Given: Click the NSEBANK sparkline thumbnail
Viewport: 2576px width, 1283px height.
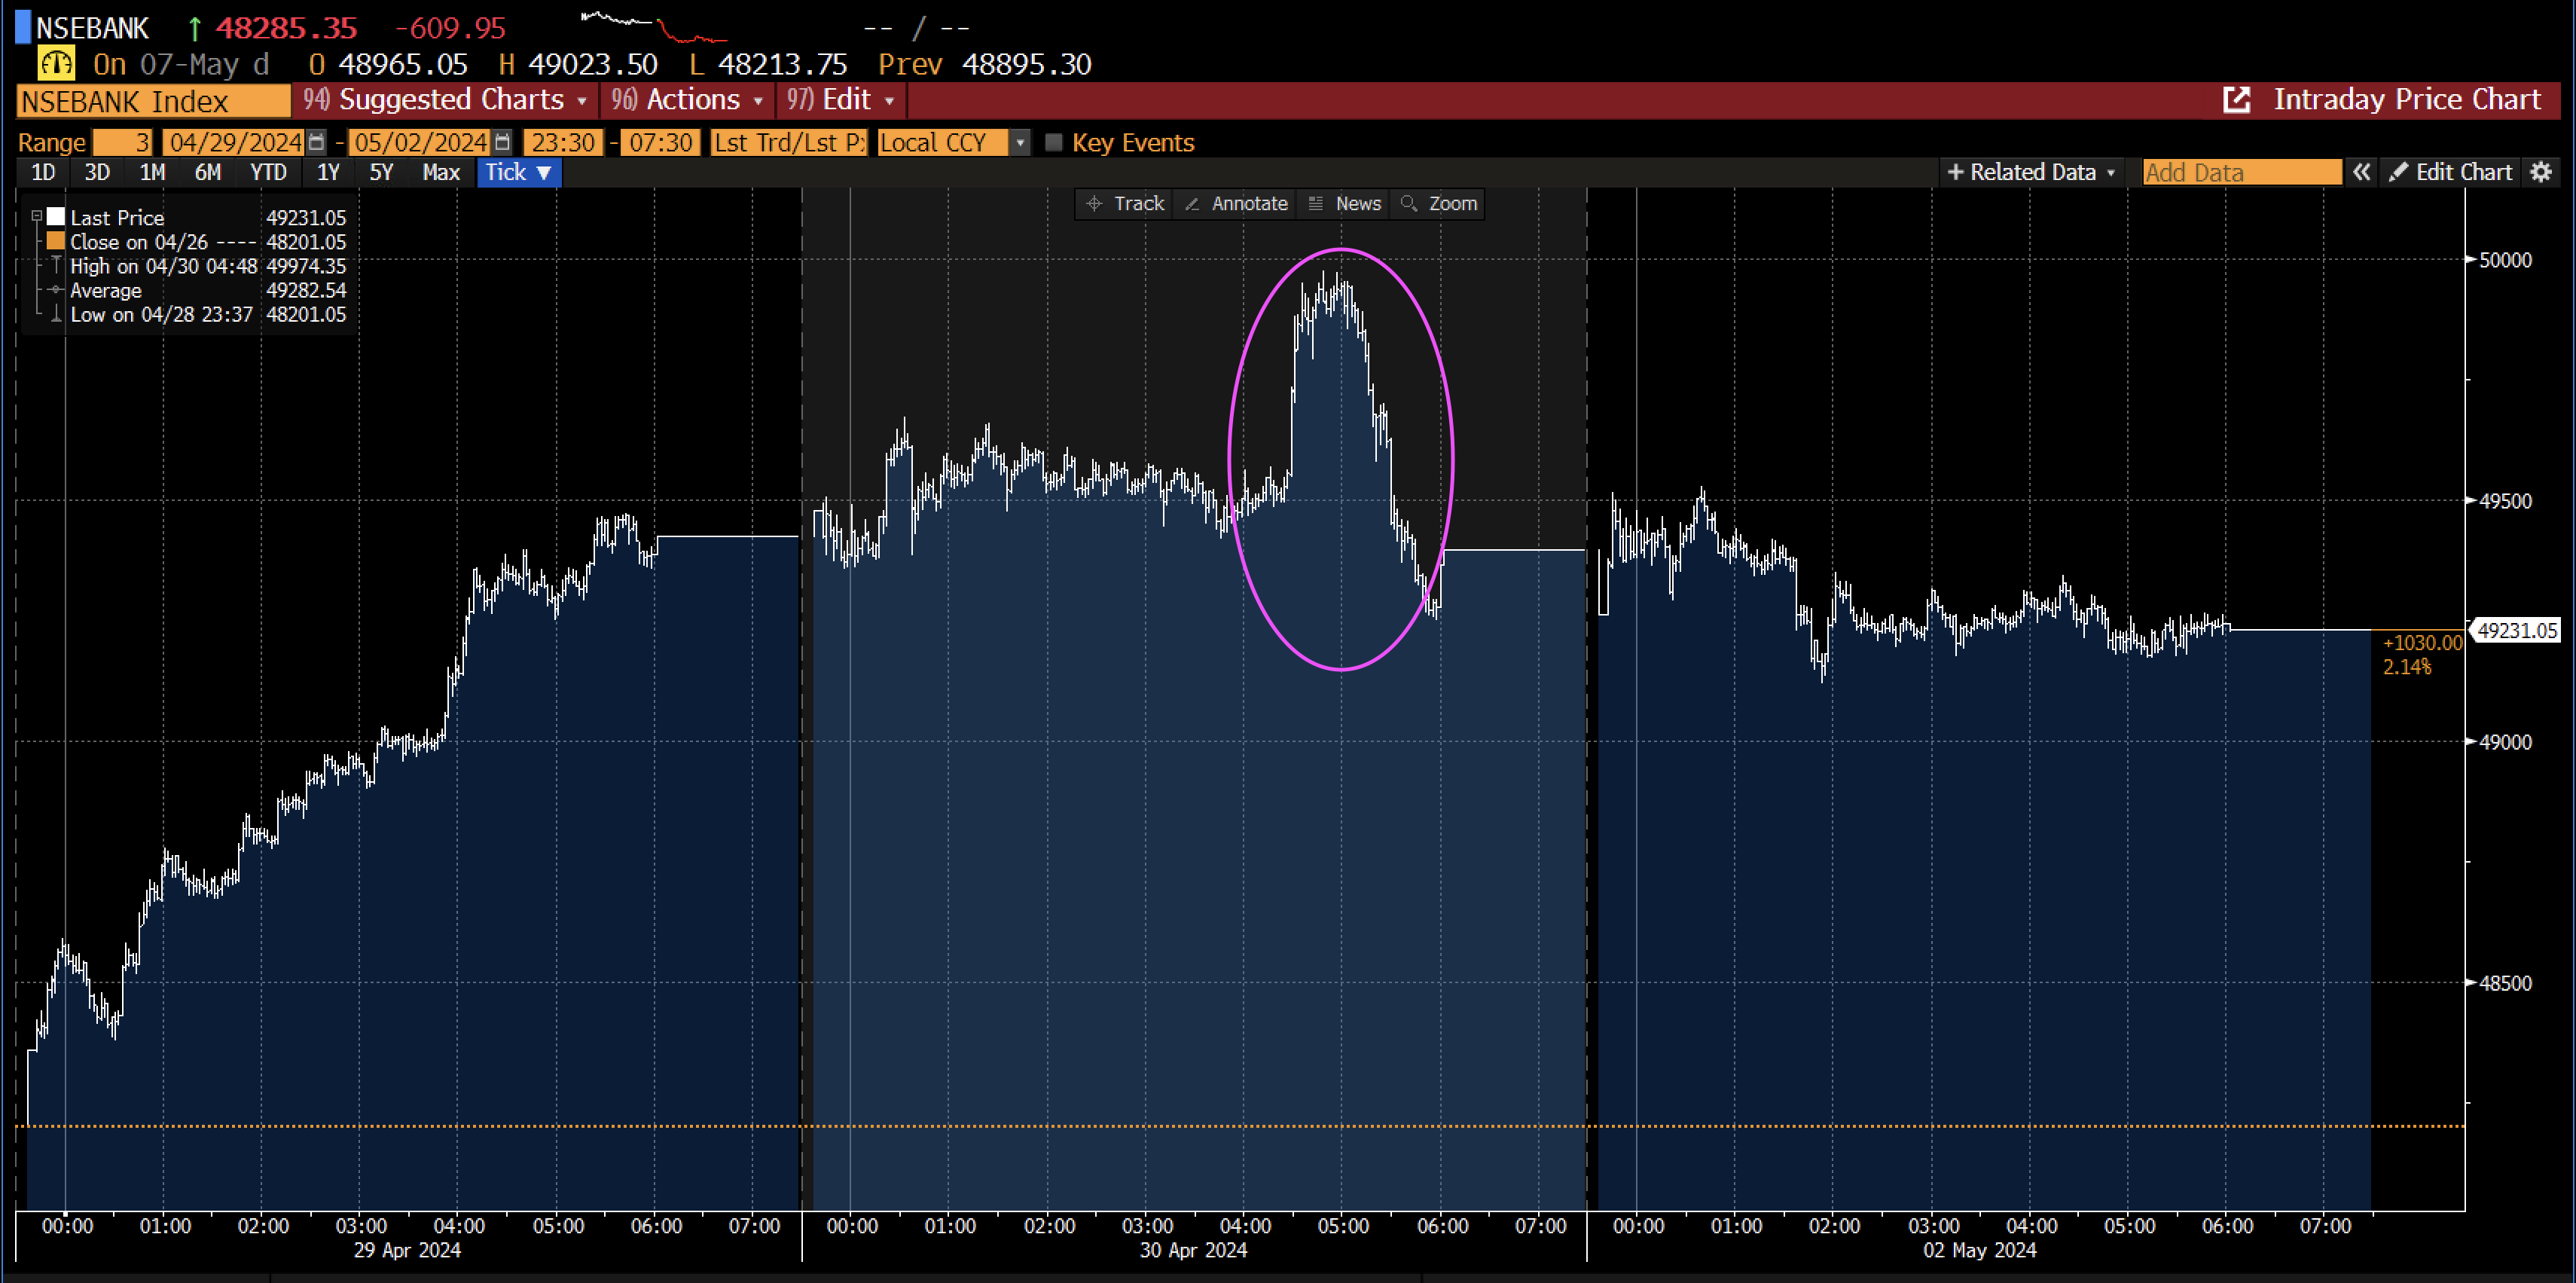Looking at the screenshot, I should pos(654,26).
